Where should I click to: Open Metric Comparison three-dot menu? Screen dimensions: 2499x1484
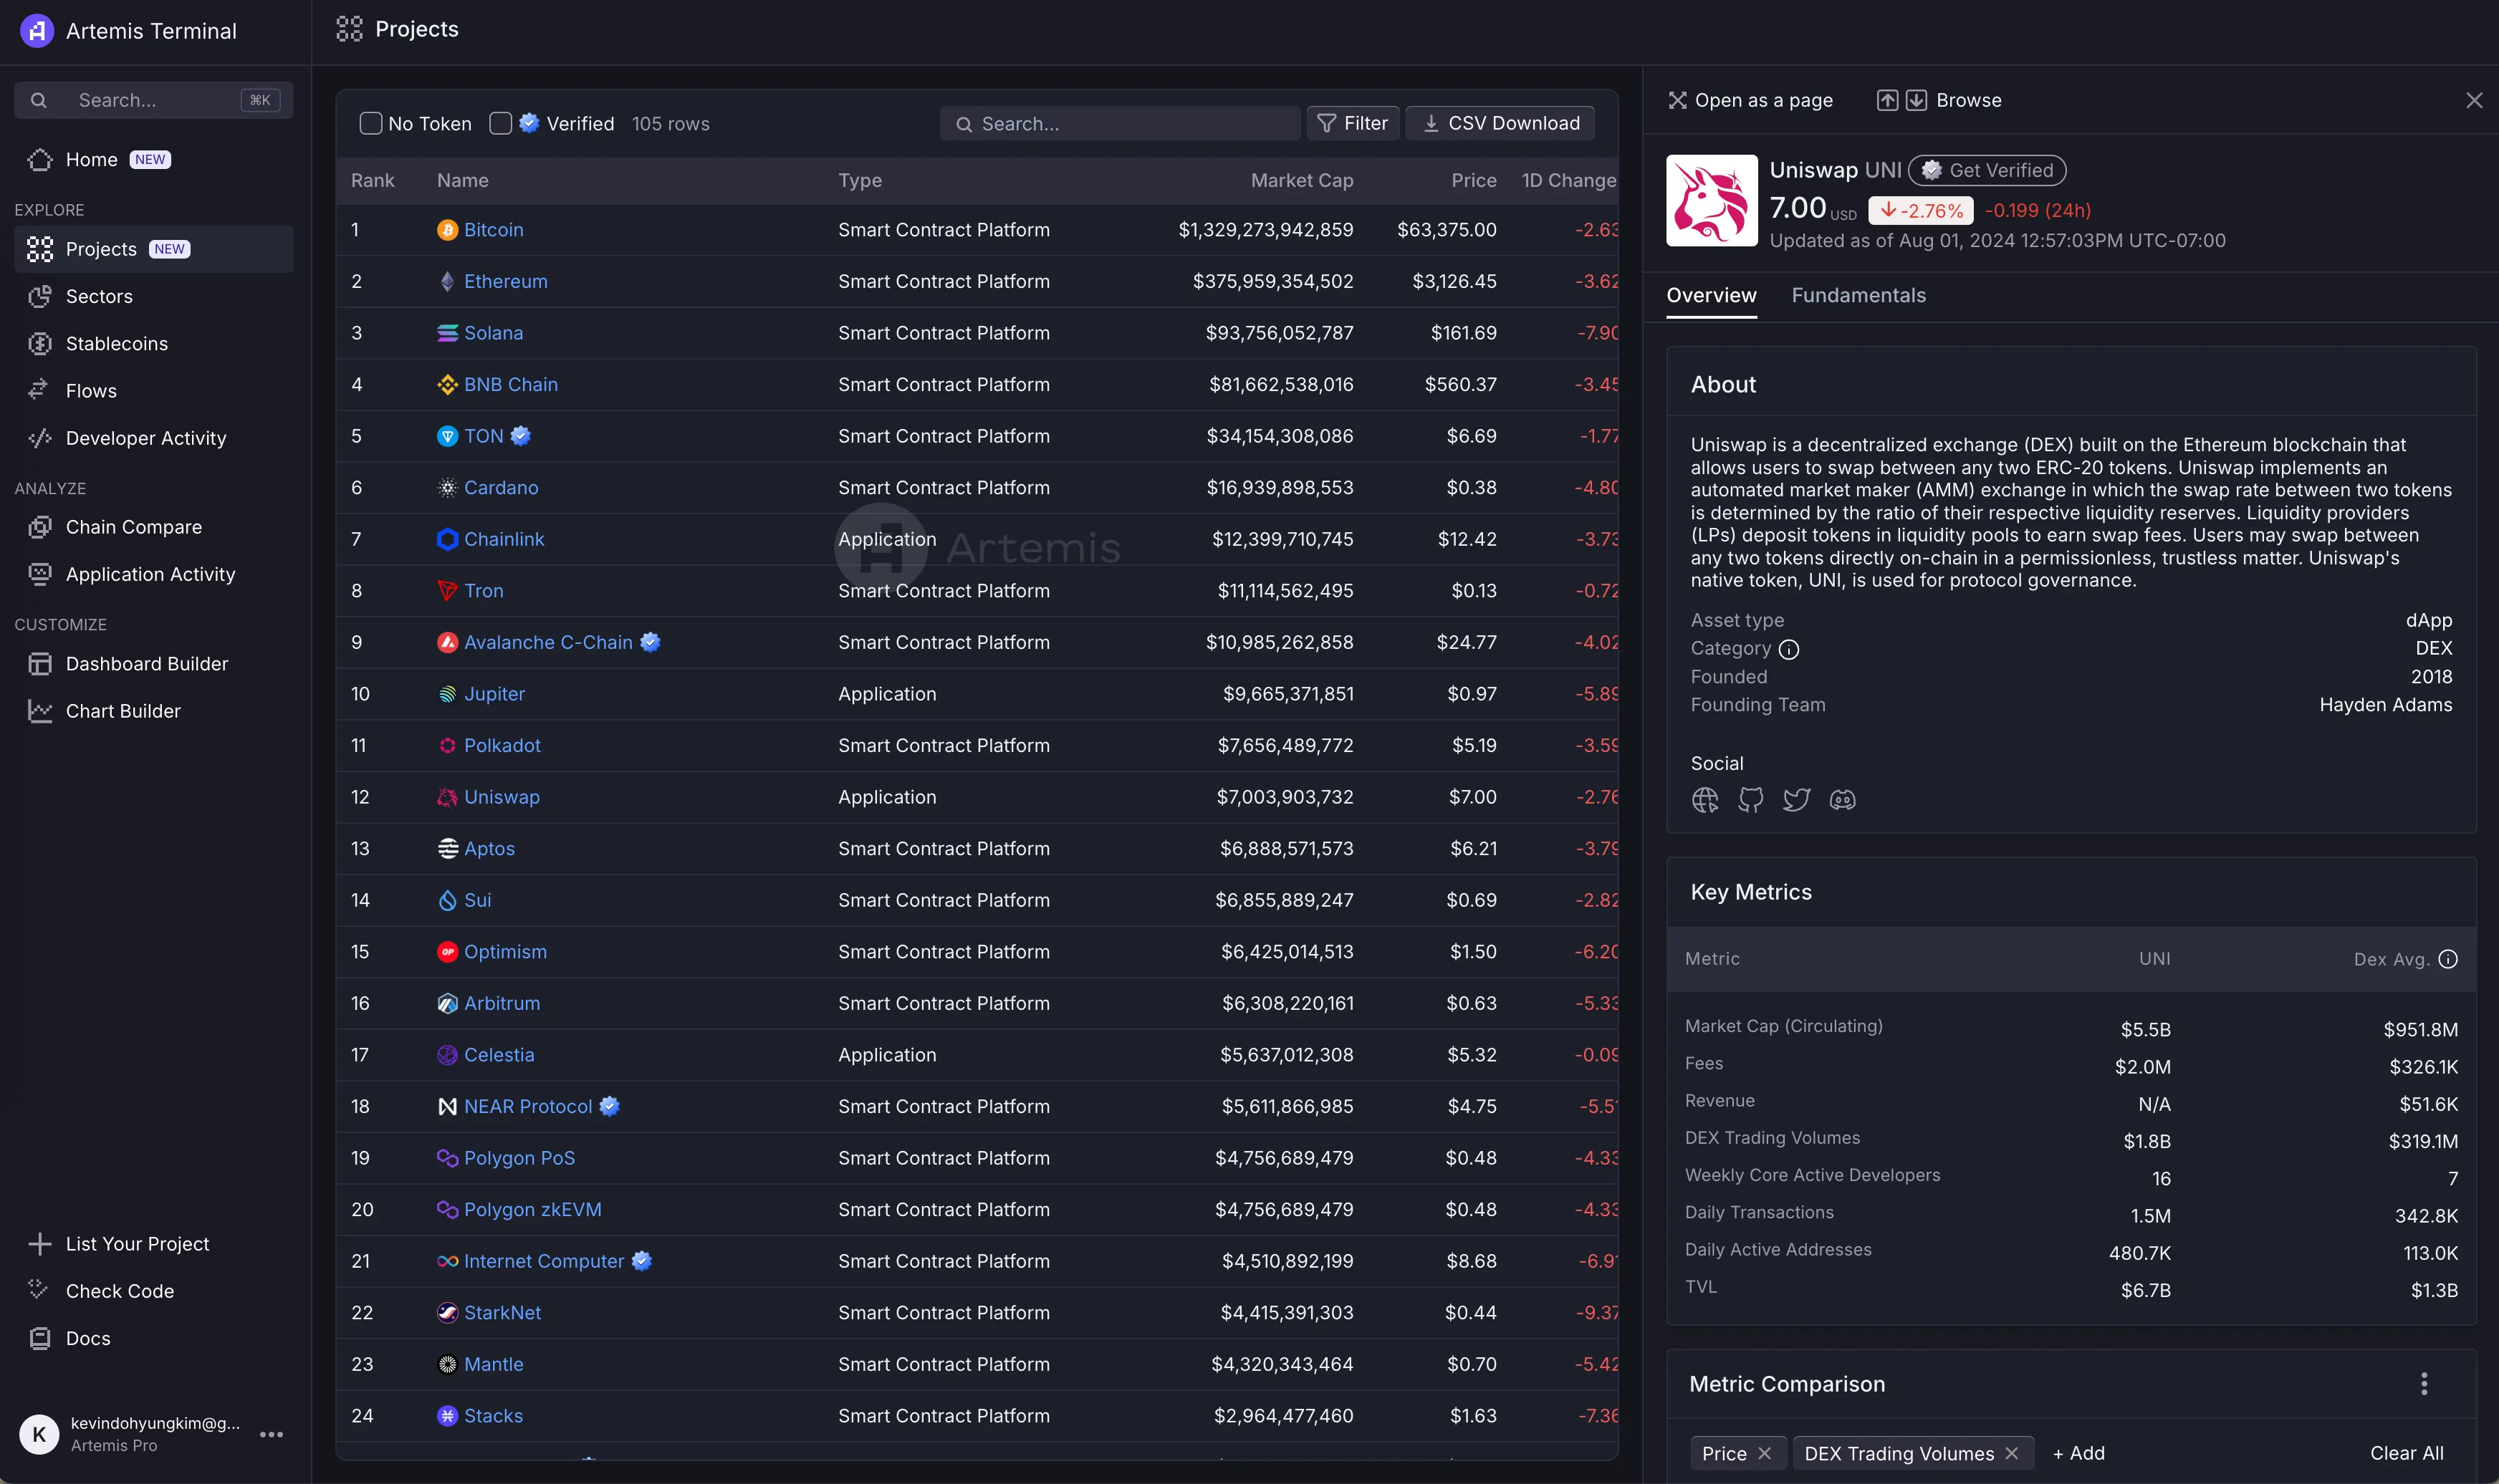[2424, 1384]
